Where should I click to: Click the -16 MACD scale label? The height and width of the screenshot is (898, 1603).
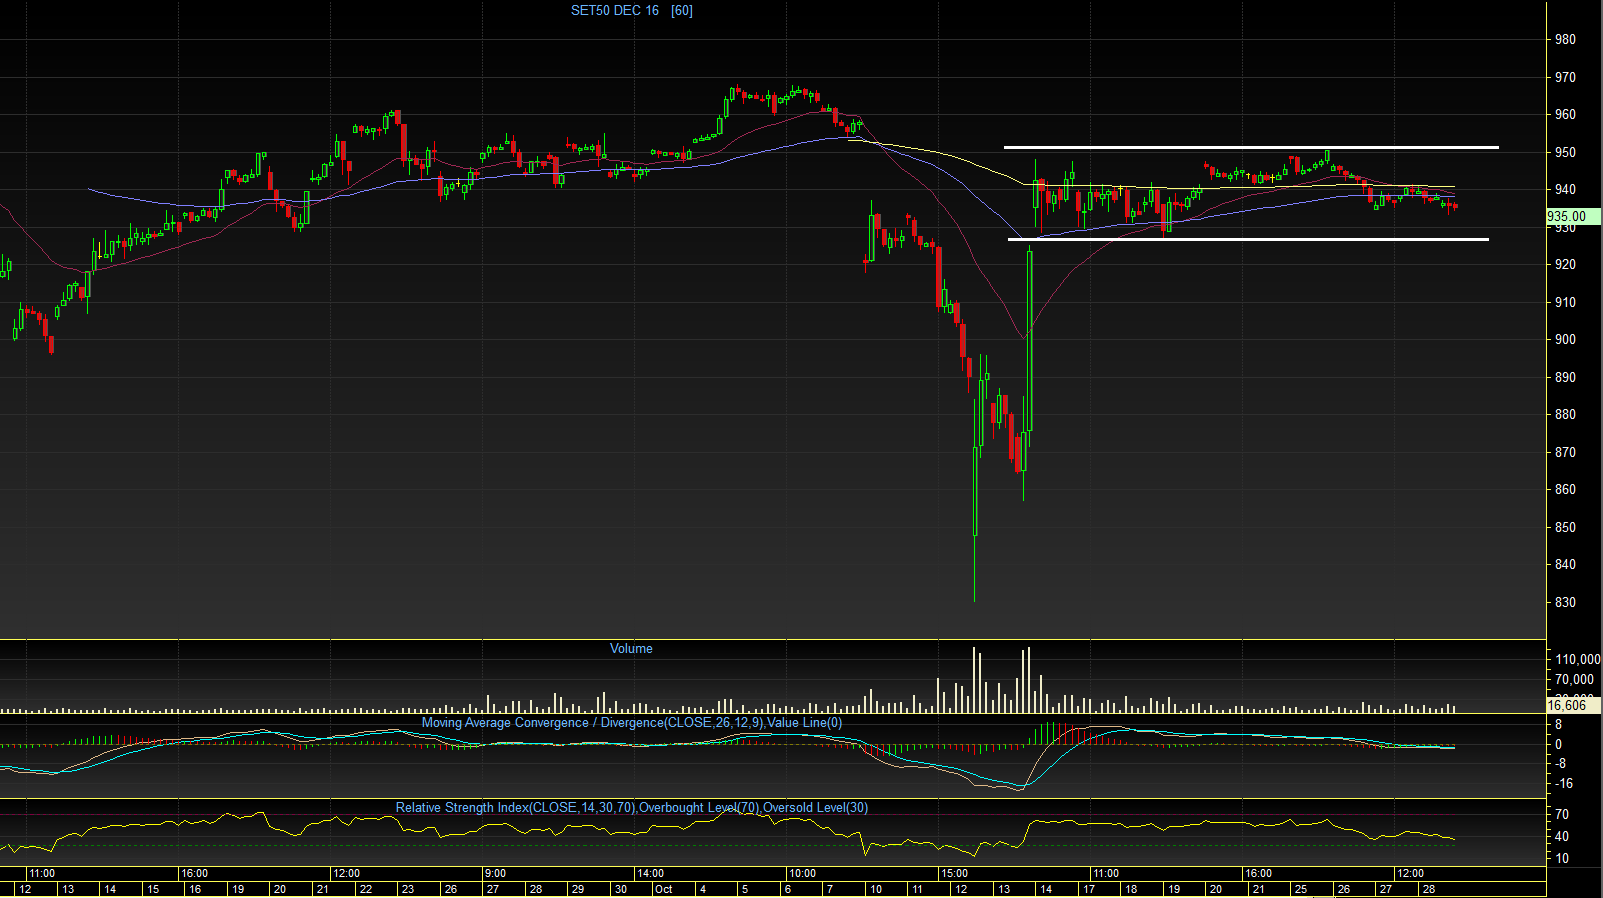1564,784
